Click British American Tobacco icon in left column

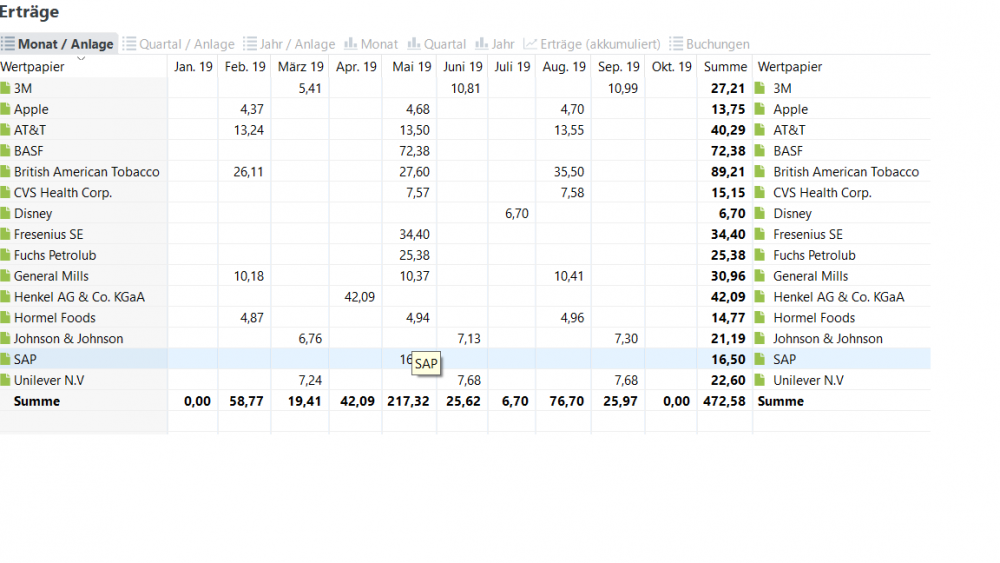(x=5, y=172)
